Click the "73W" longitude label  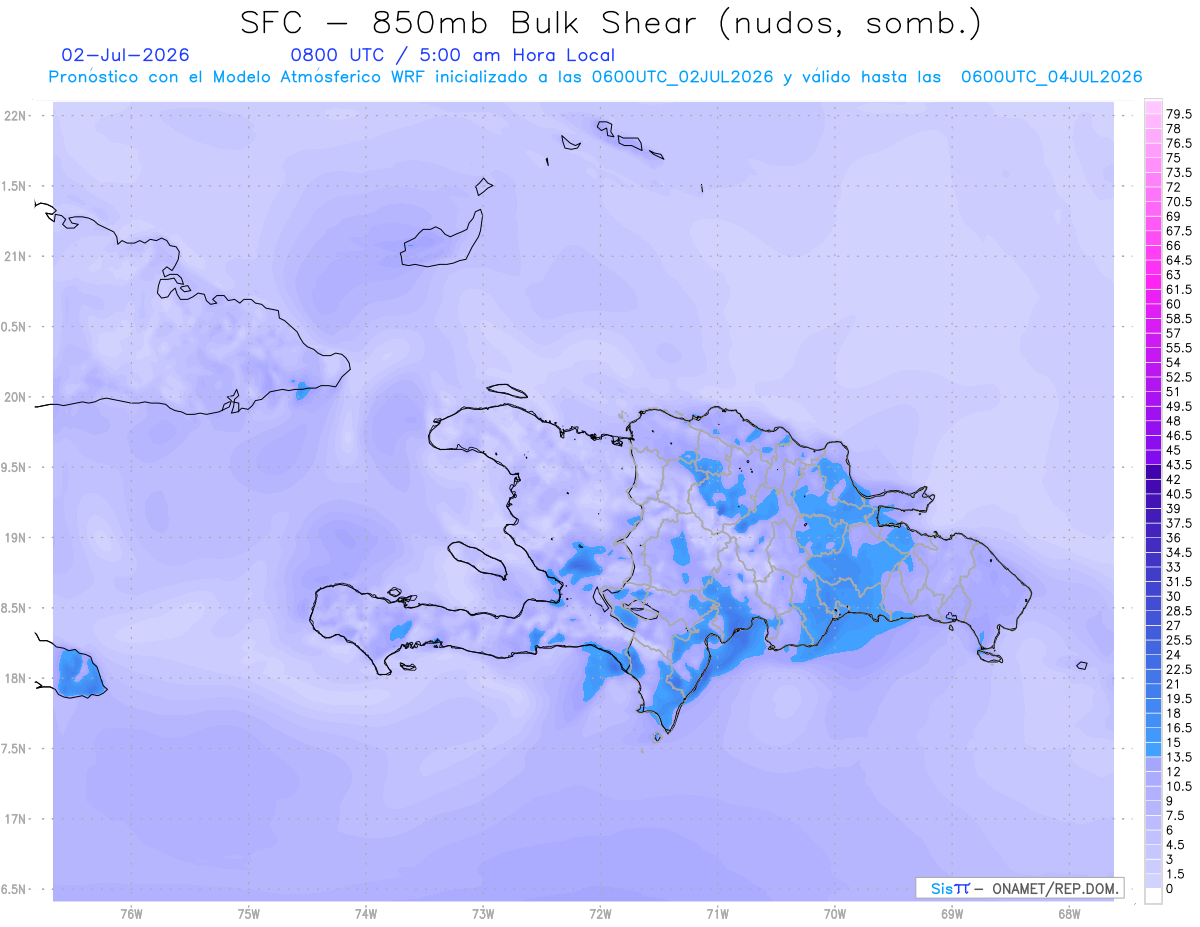coord(483,914)
